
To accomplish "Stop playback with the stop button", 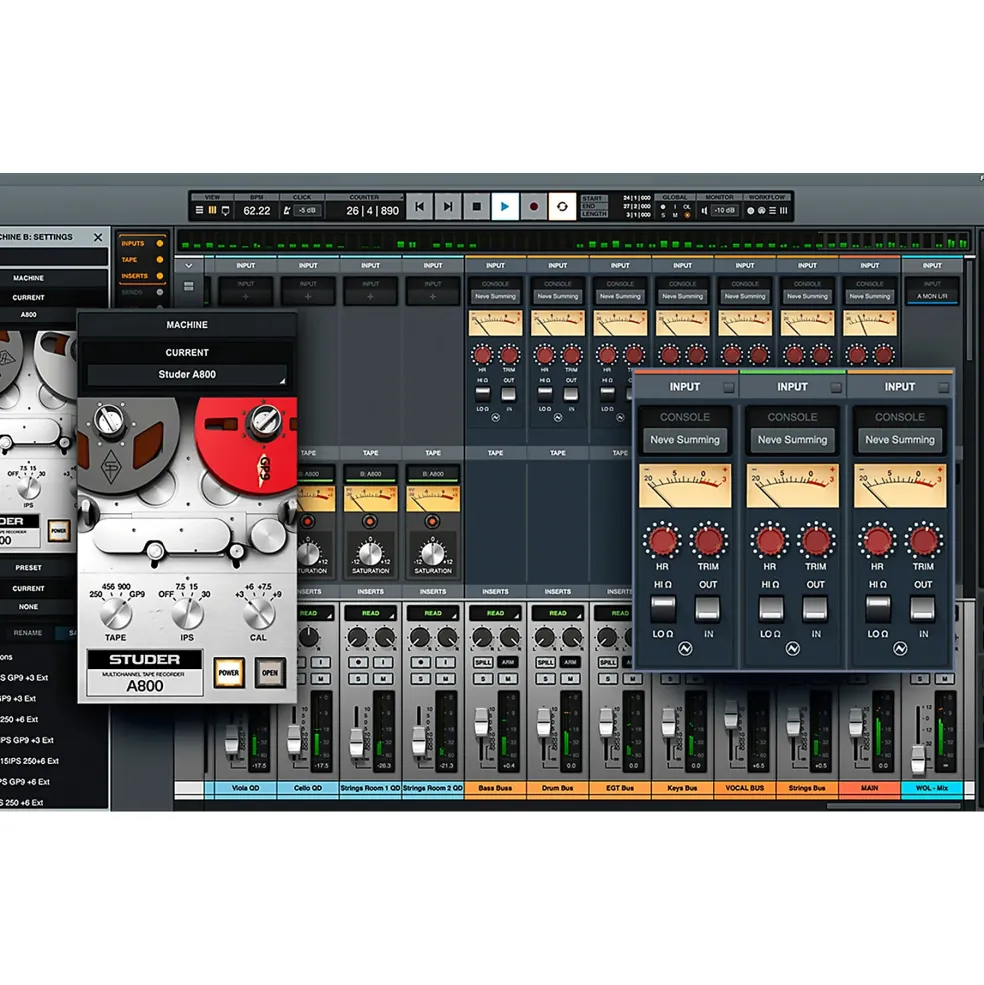I will point(476,207).
